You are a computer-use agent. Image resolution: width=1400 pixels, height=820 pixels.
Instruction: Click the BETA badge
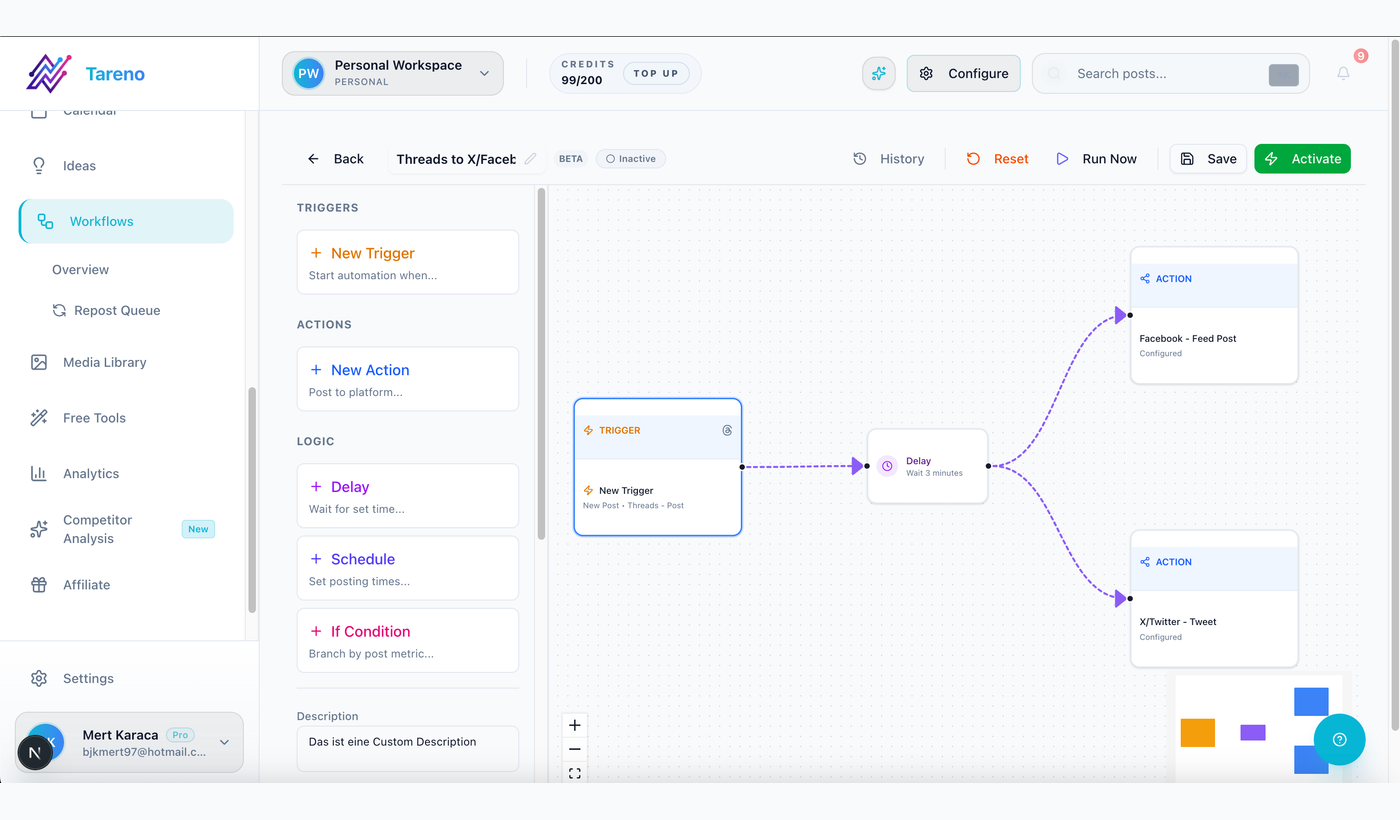pos(571,159)
